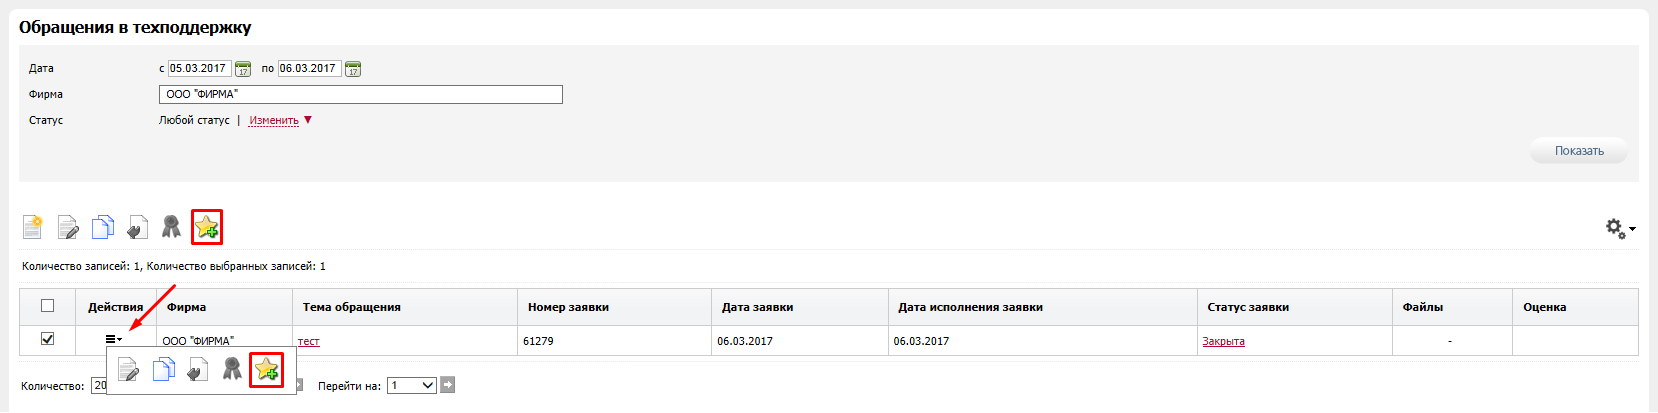
Task: Click the ribbon award icon in the top toolbar
Action: pyautogui.click(x=171, y=227)
